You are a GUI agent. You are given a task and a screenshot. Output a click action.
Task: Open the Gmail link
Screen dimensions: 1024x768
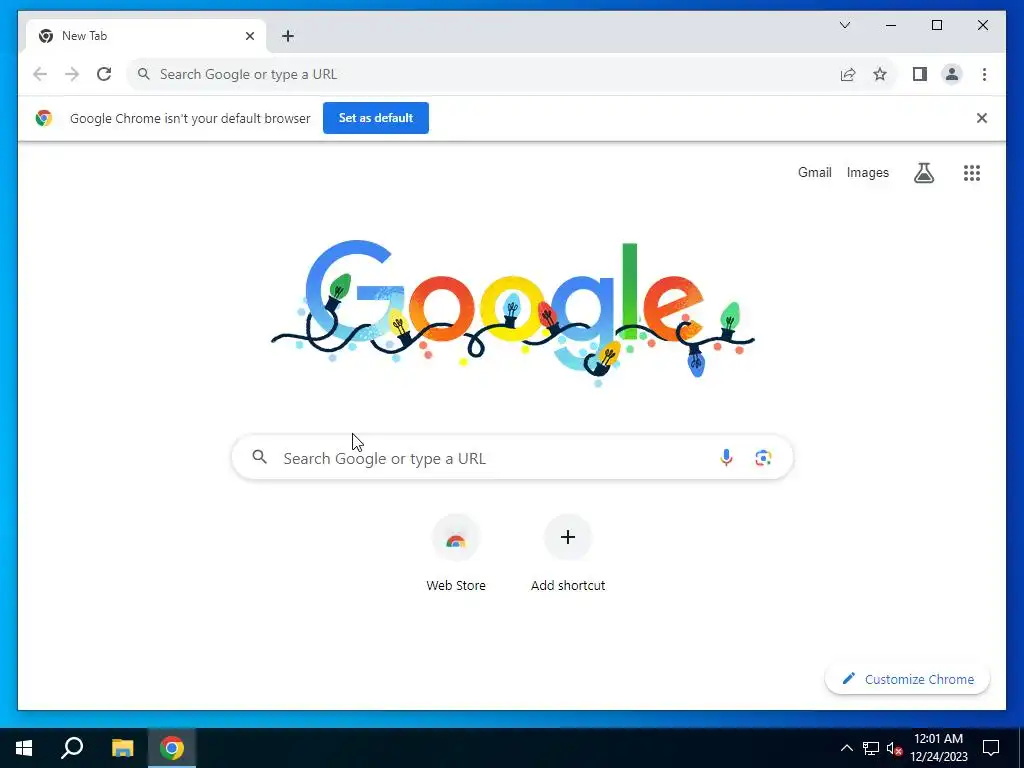click(x=814, y=173)
